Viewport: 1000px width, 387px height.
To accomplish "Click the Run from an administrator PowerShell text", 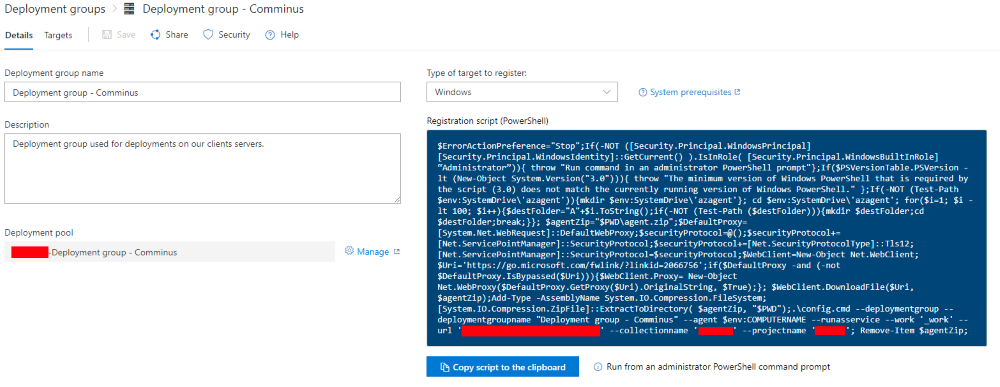I will (718, 367).
